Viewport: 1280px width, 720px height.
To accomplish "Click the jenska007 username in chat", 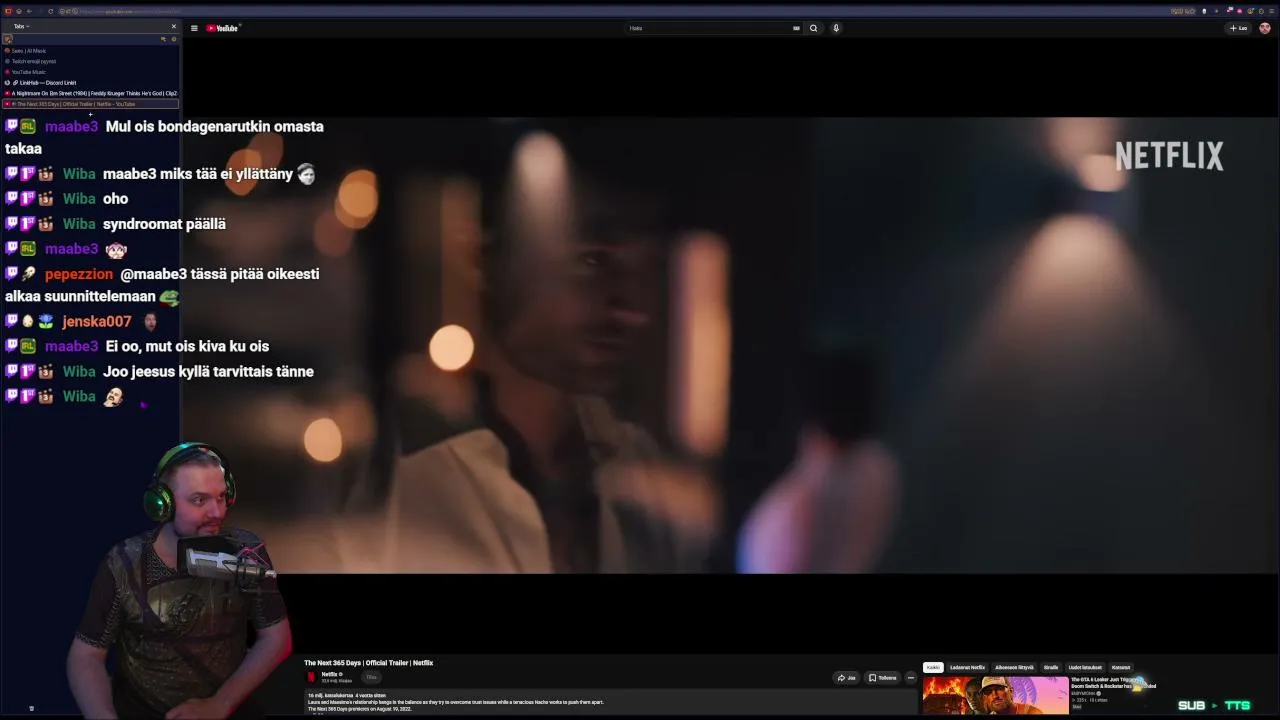I will 97,321.
